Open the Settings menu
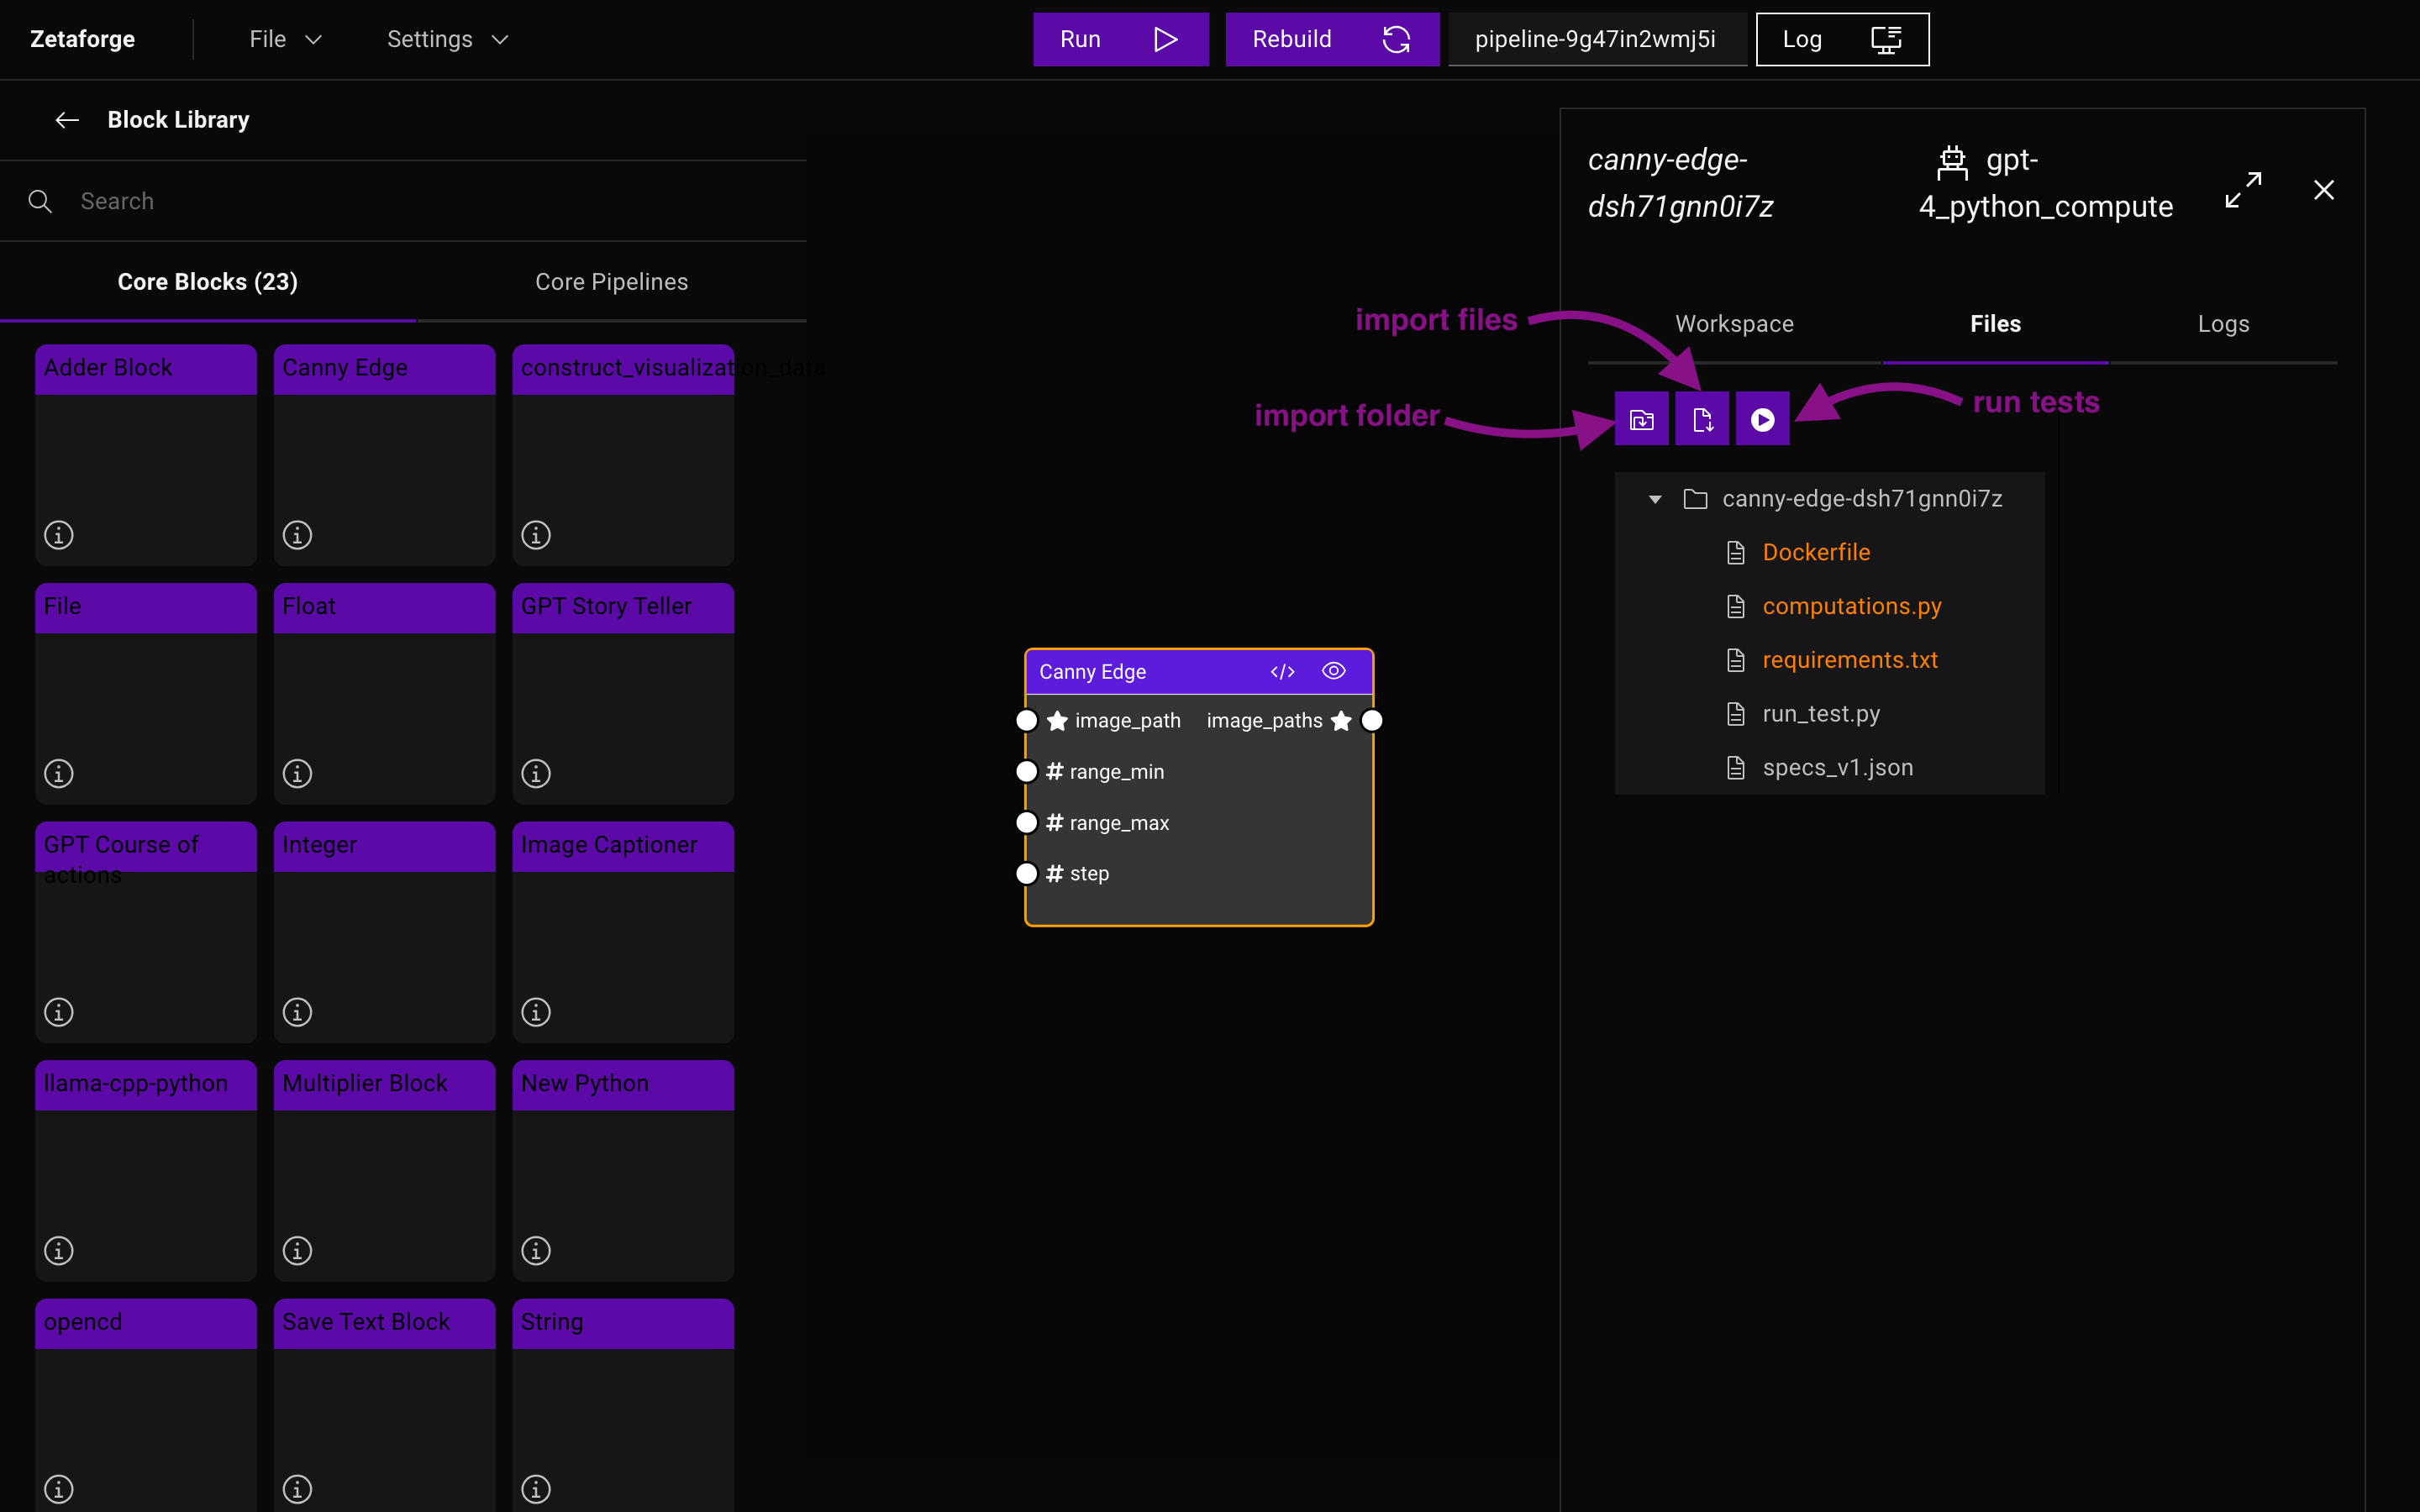Image resolution: width=2420 pixels, height=1512 pixels. pyautogui.click(x=448, y=39)
